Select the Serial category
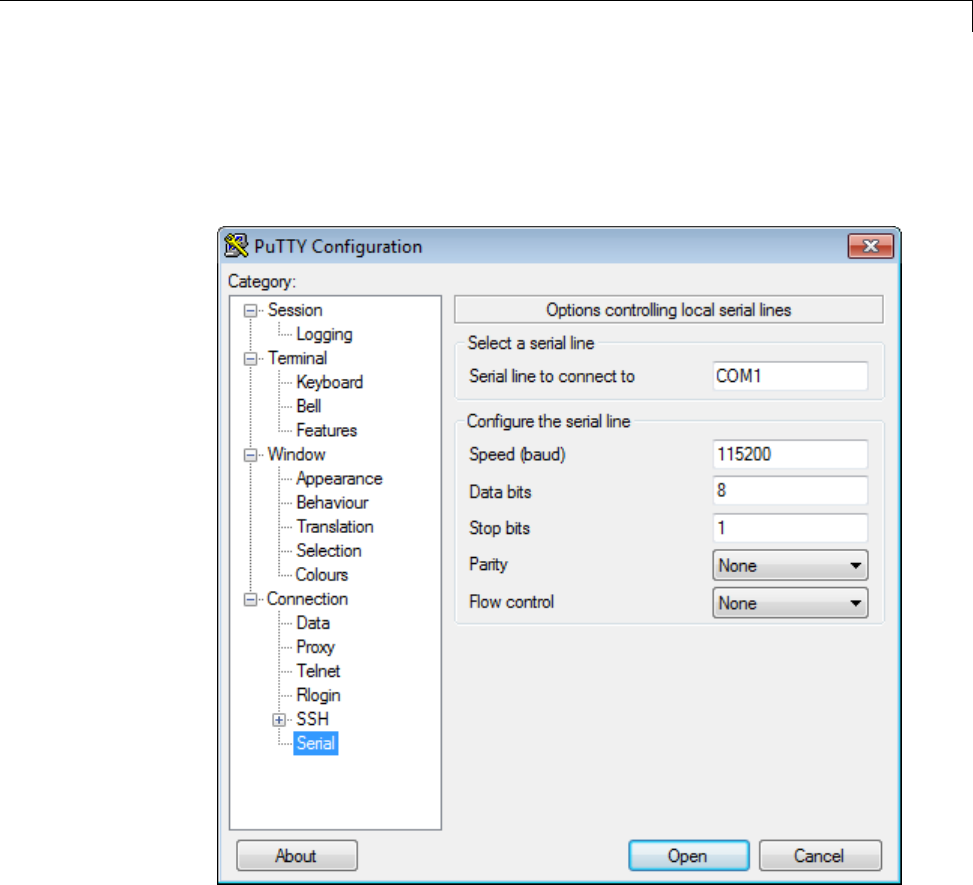The width and height of the screenshot is (973, 885). [315, 743]
